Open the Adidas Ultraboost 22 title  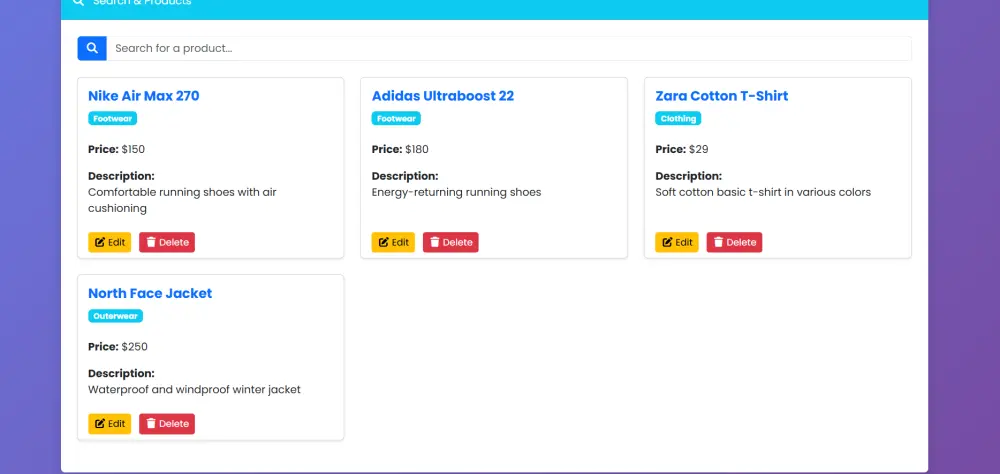tap(442, 96)
